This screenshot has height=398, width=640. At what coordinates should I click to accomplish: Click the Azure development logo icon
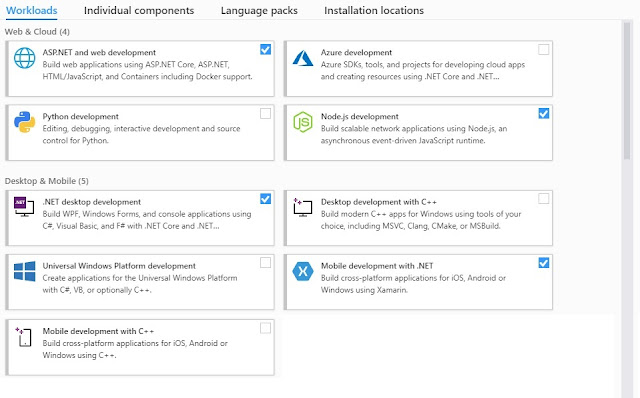(x=303, y=58)
